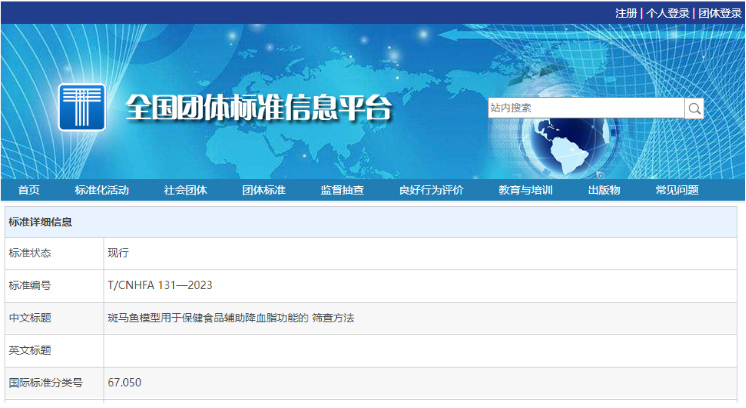Click the 现行 status value
This screenshot has width=746, height=408.
point(118,253)
